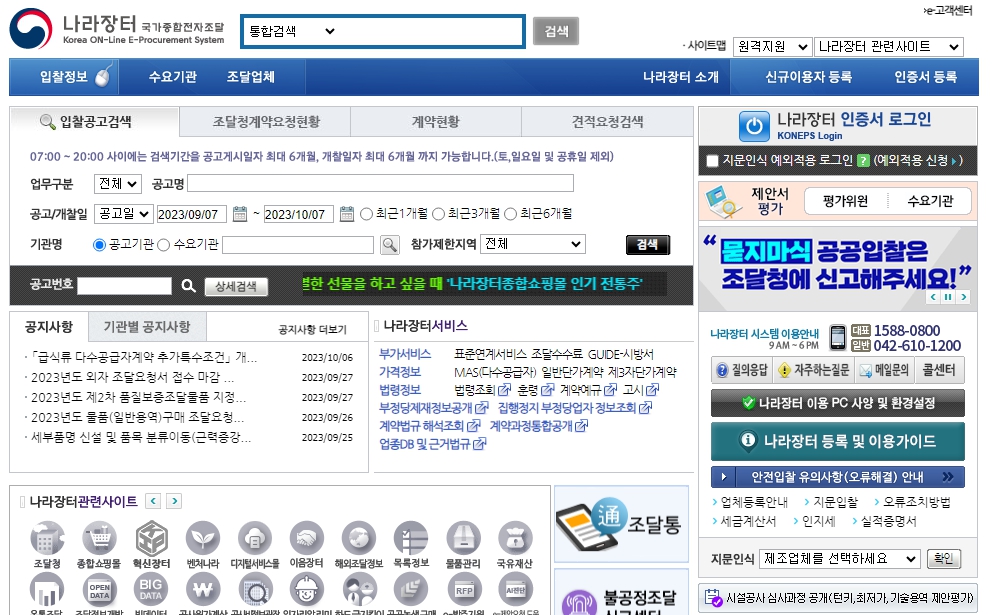Open calendar picker for start date 2023/09/07
Image resolution: width=995 pixels, height=615 pixels.
click(239, 214)
